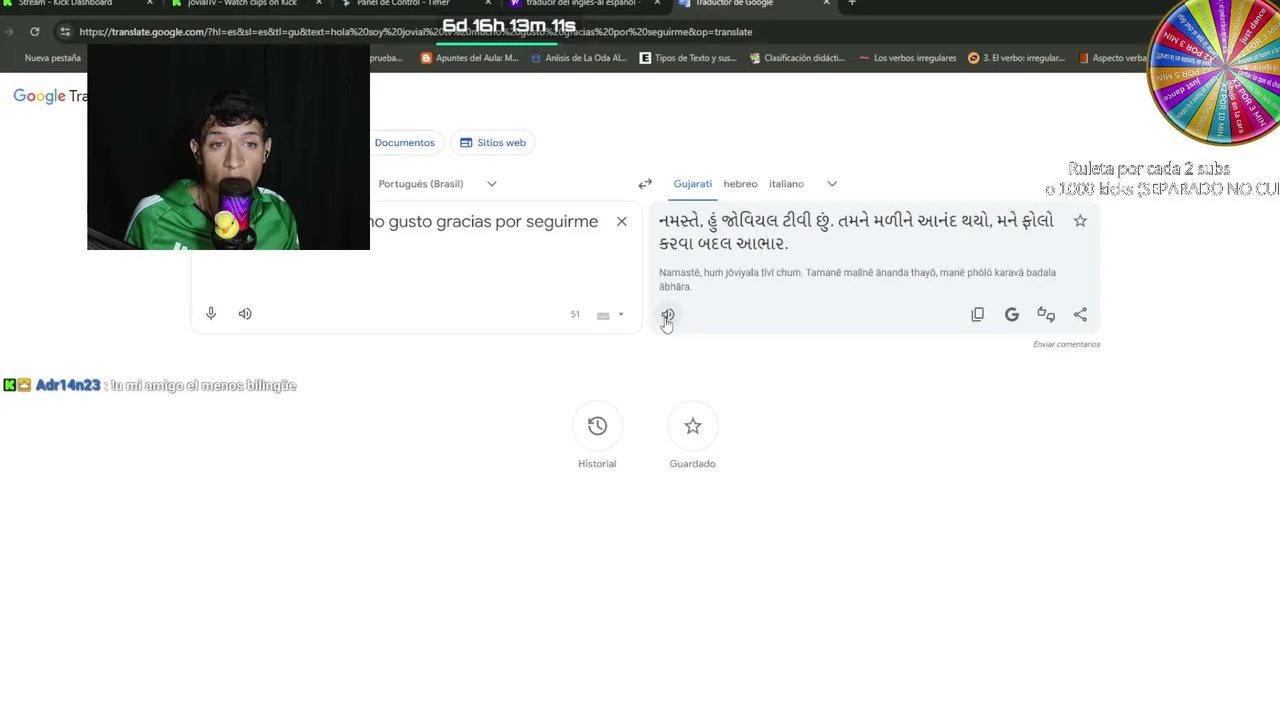Expand the target language list chevron

[832, 184]
